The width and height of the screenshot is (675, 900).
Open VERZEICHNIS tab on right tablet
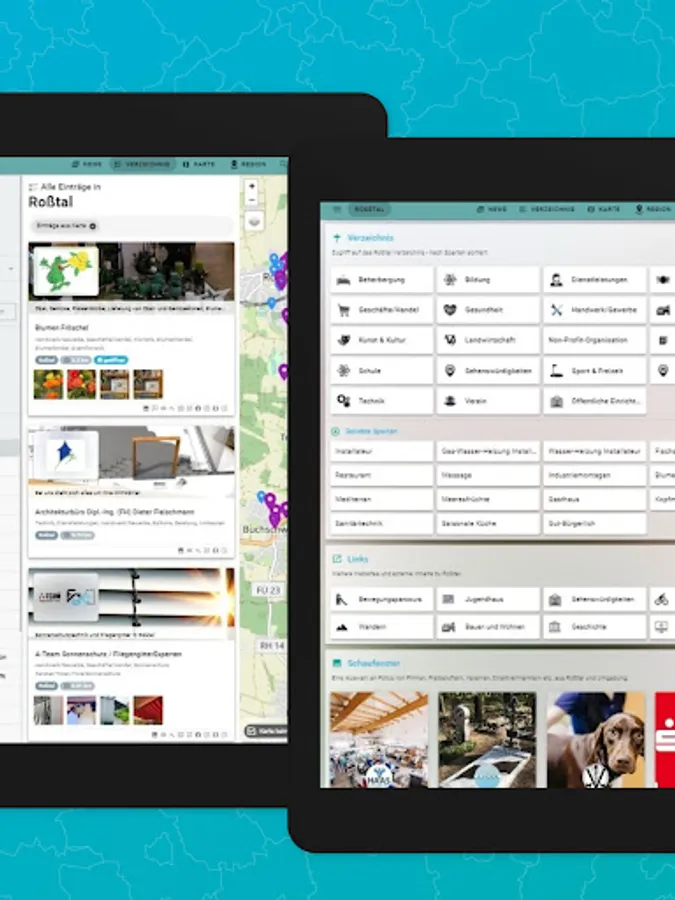coord(547,210)
